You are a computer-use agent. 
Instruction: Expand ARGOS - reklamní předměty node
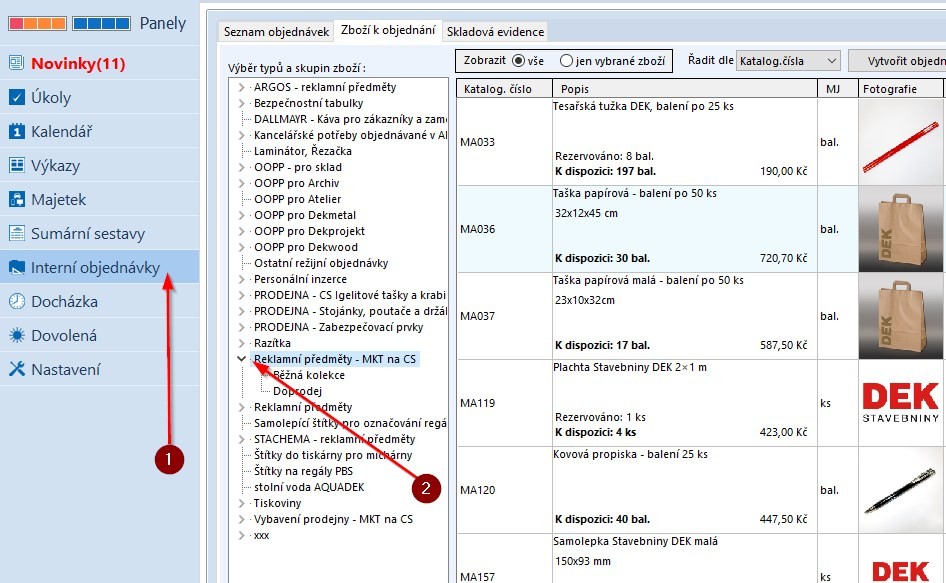click(x=241, y=88)
